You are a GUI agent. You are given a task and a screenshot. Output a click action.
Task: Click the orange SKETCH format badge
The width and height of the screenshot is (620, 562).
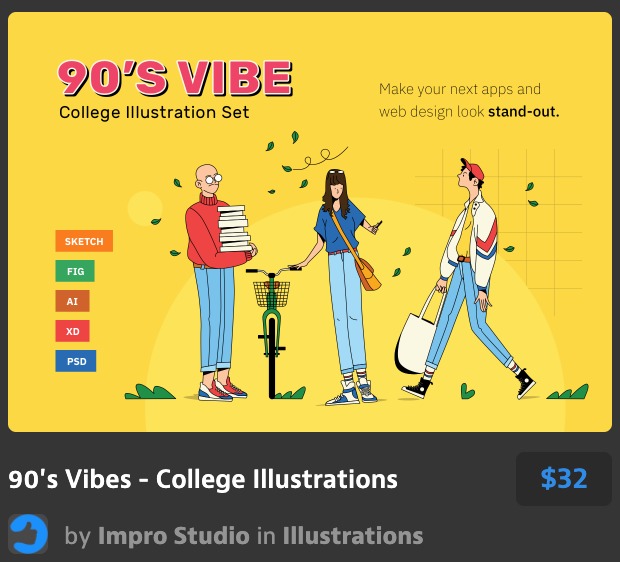pos(84,241)
